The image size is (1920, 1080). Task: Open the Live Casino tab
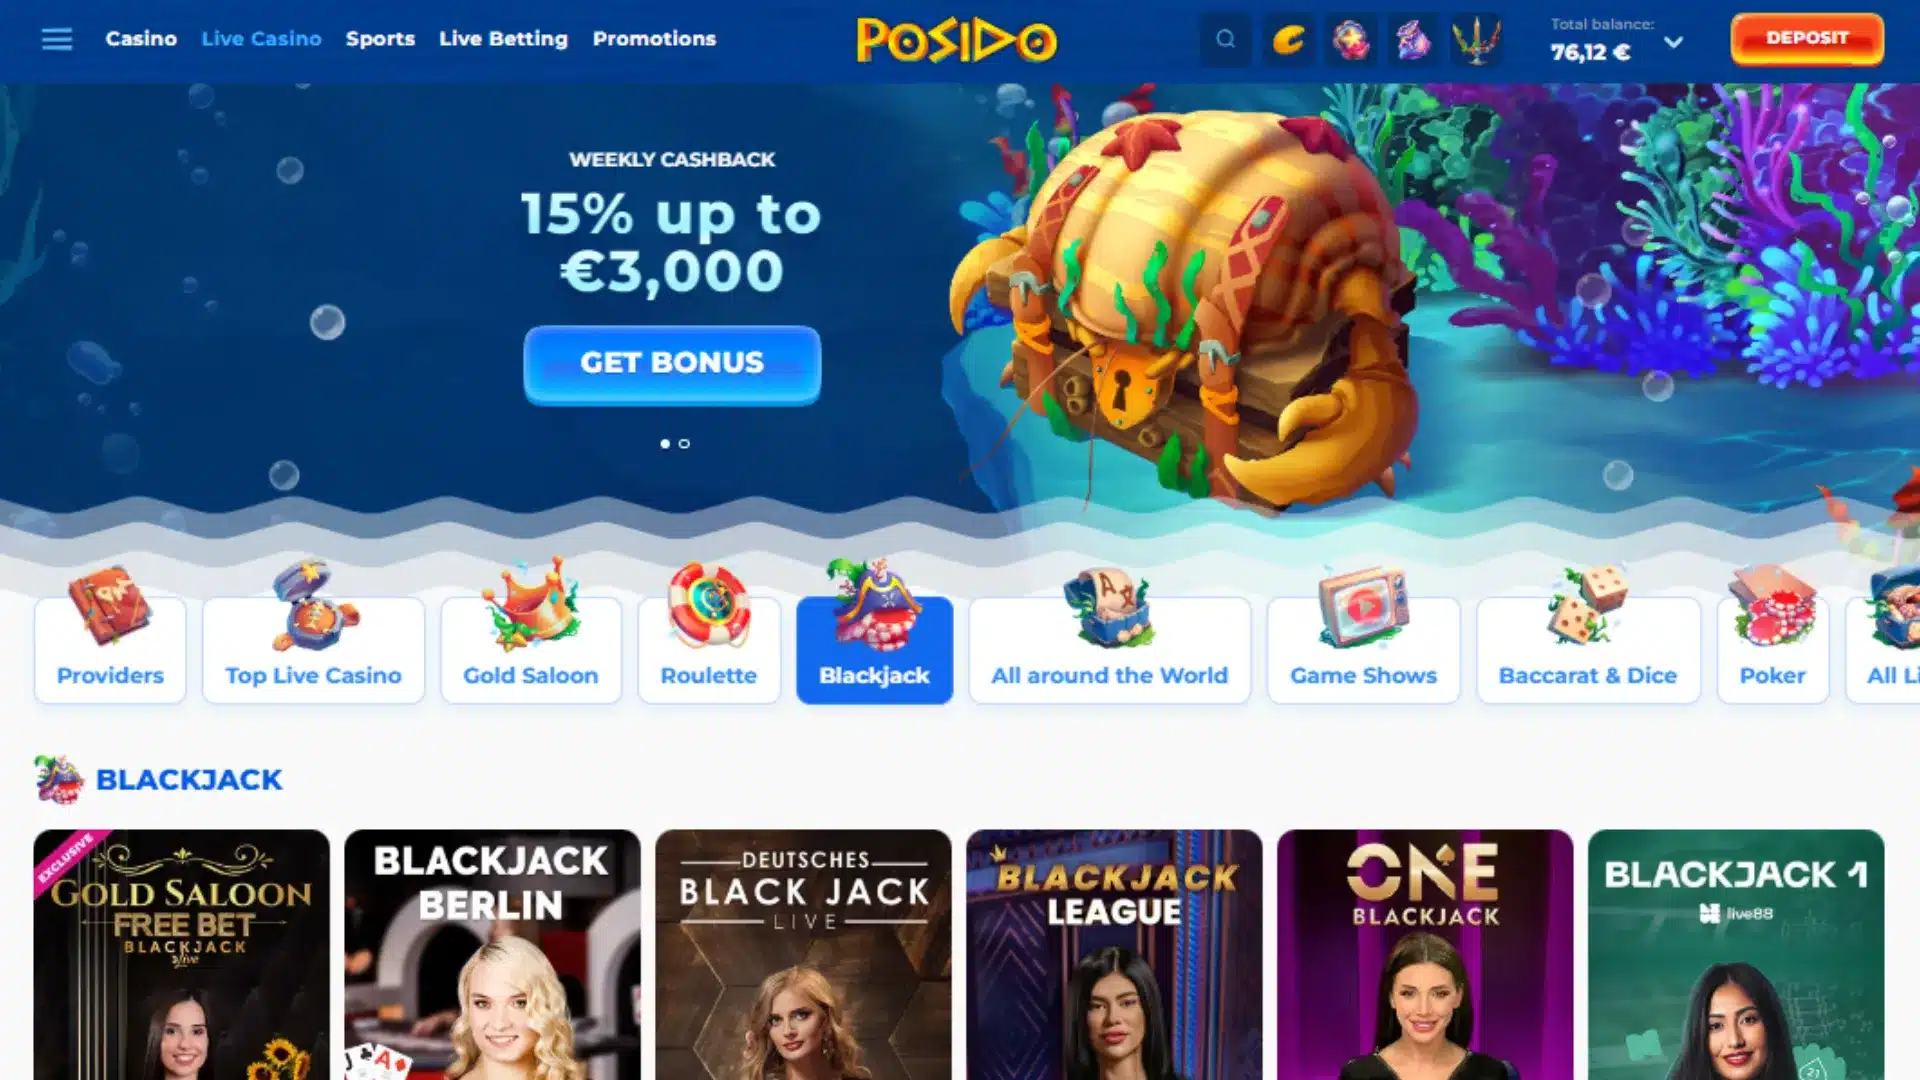(x=261, y=39)
